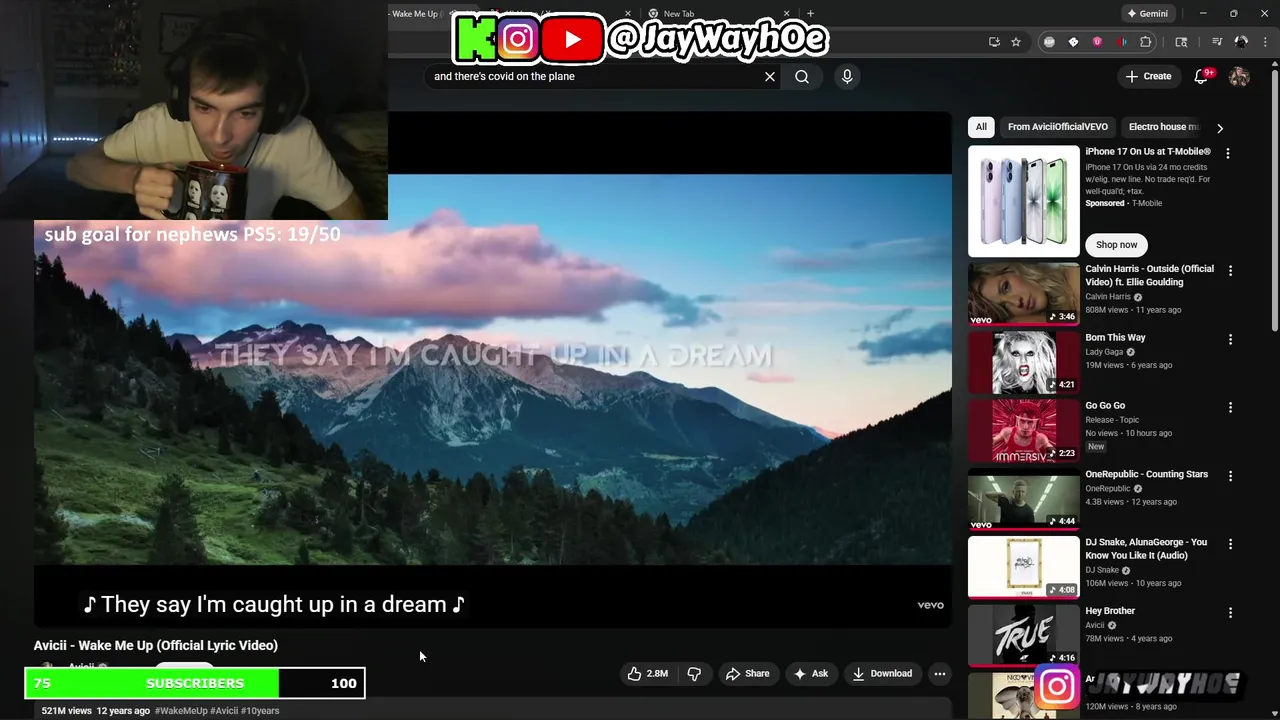The image size is (1280, 720).
Task: Open options for iPhone 17 ad
Action: (x=1228, y=154)
